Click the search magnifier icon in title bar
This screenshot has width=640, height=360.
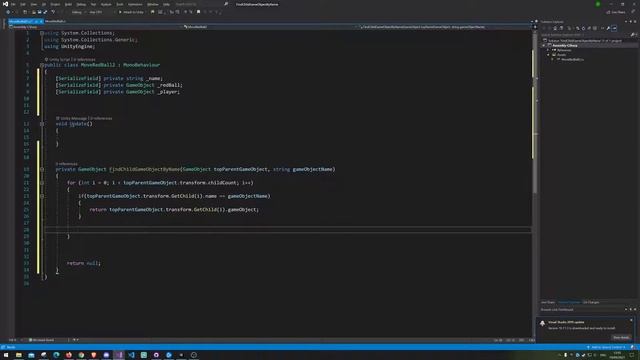coord(226,4)
